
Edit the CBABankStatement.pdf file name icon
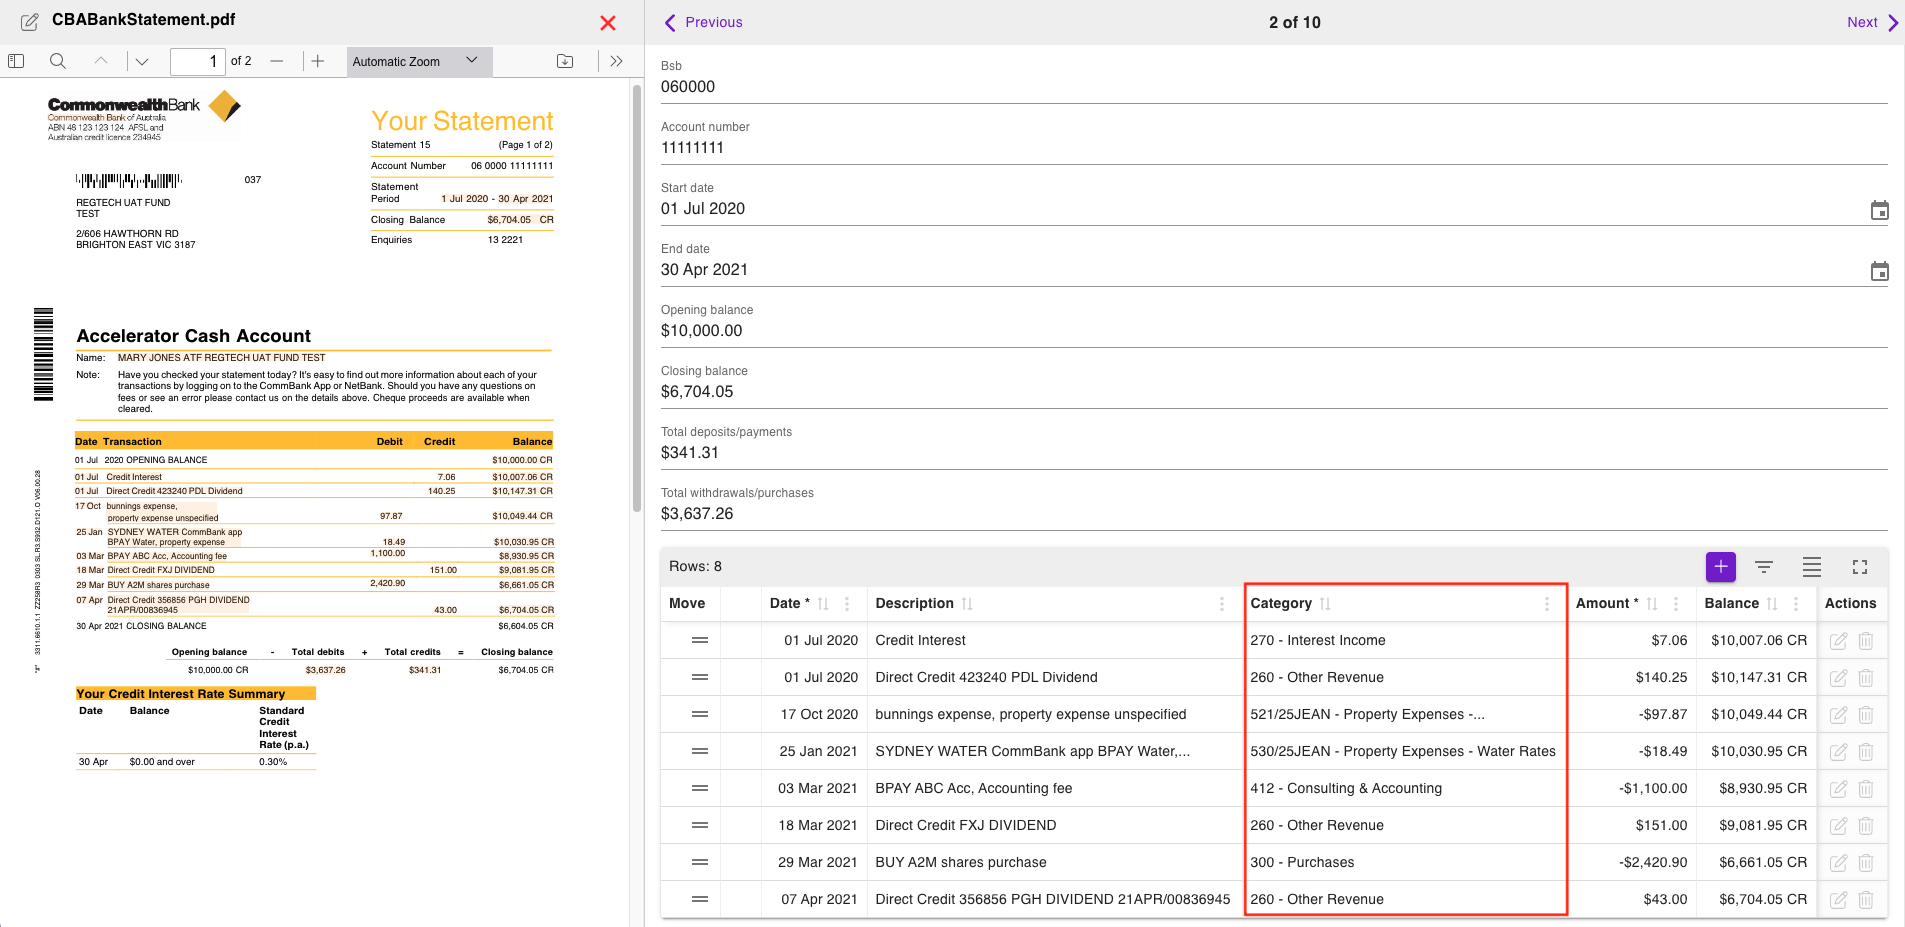pos(30,21)
